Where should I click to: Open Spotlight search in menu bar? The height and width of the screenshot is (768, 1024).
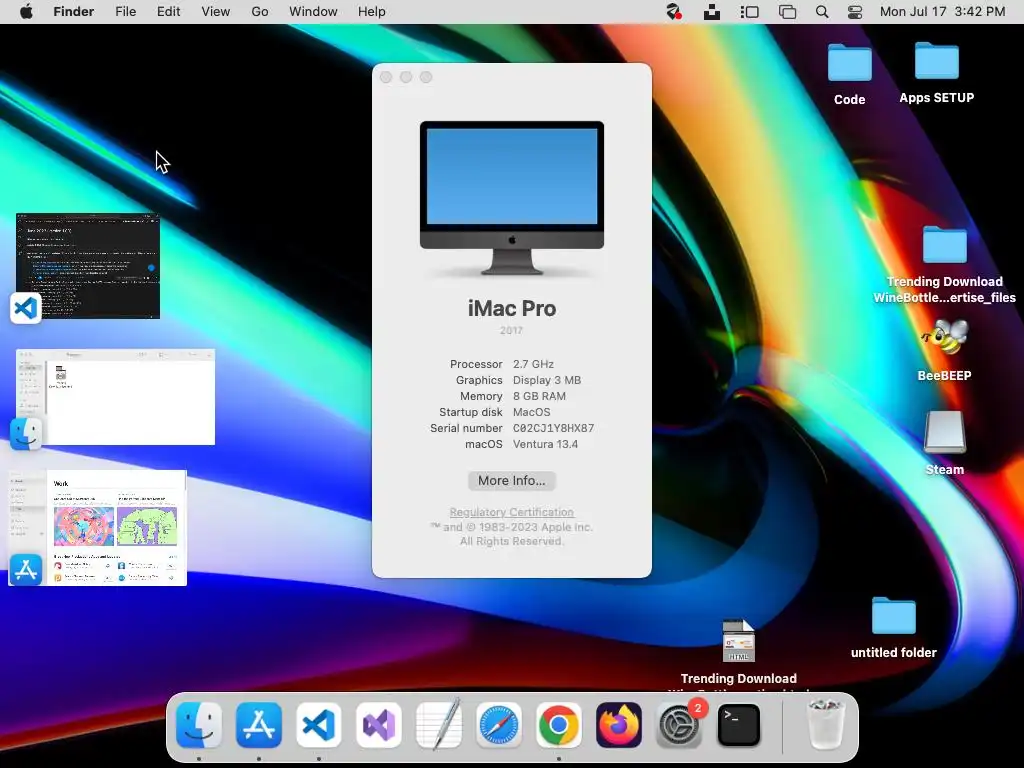(x=822, y=12)
